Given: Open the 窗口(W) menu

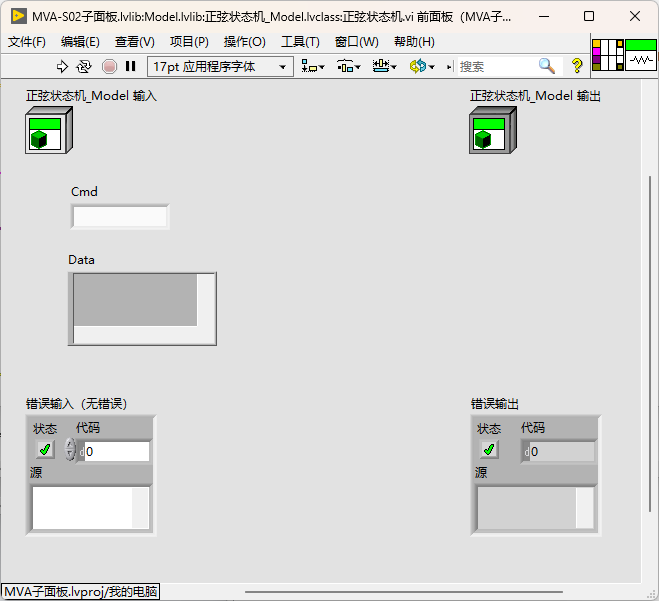Looking at the screenshot, I should click(x=357, y=42).
